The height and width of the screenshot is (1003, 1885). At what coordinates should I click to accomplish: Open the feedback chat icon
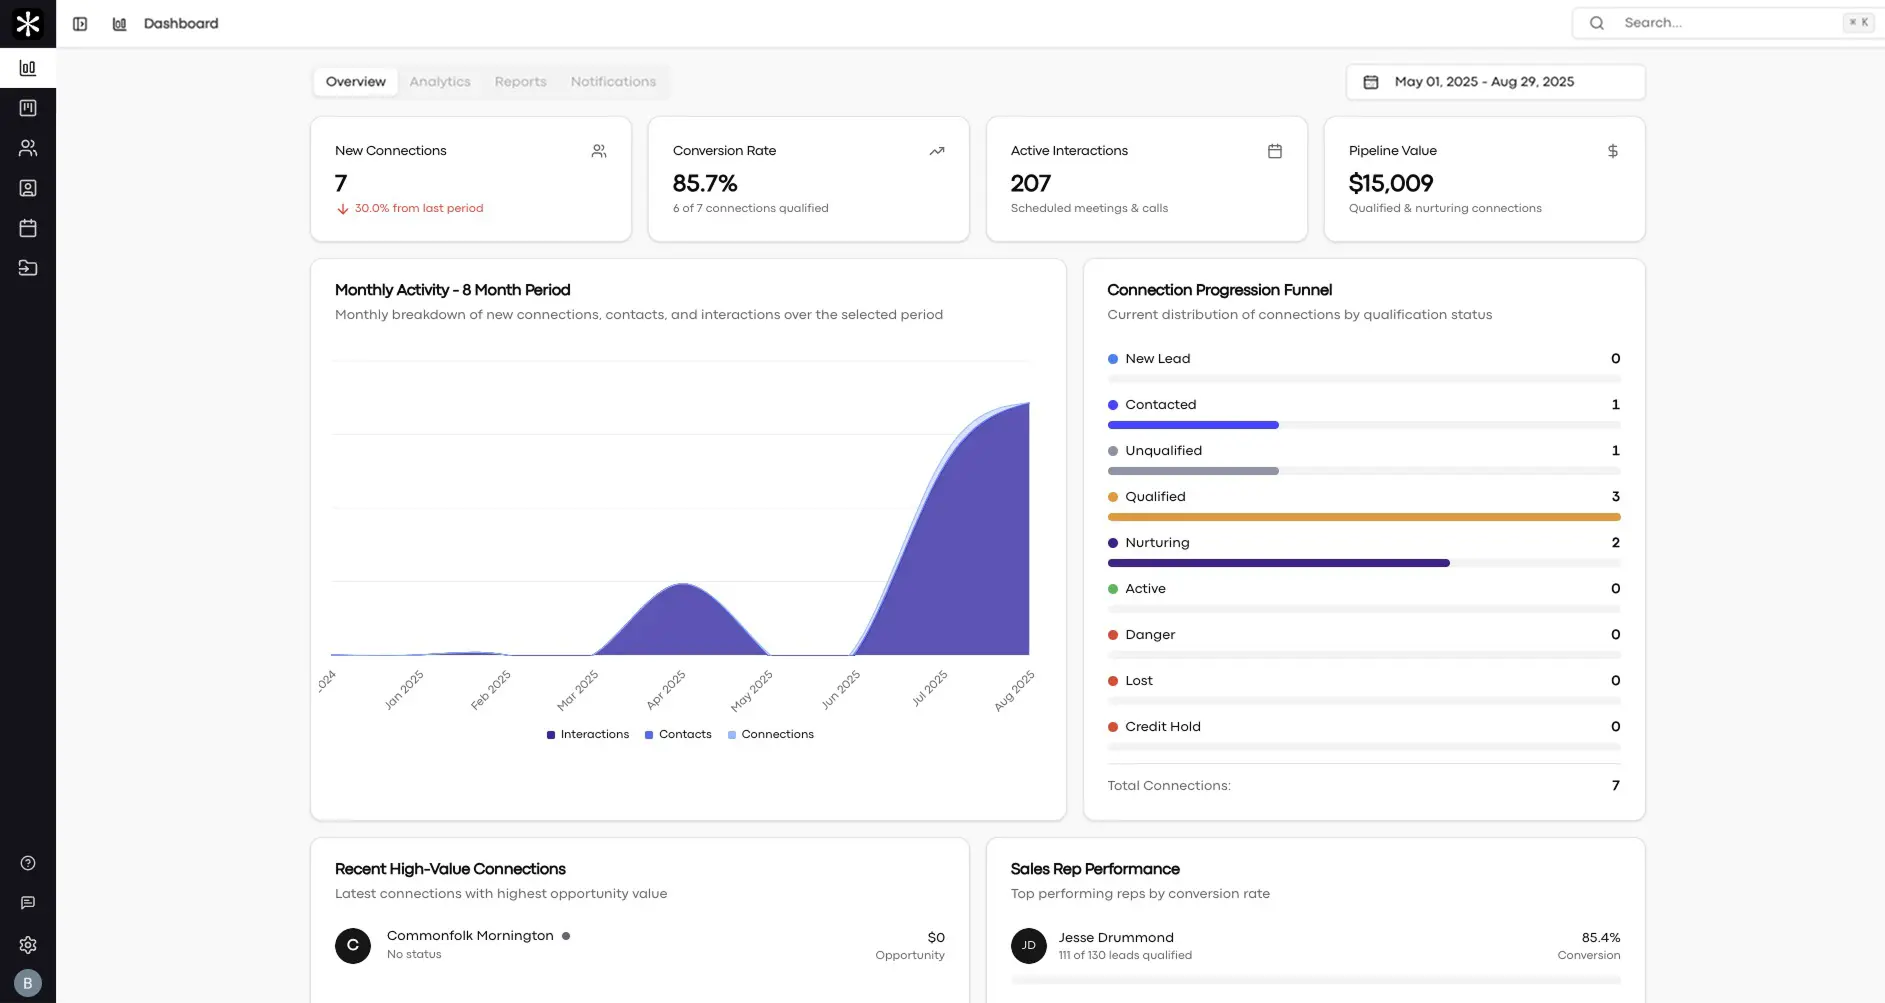28,903
